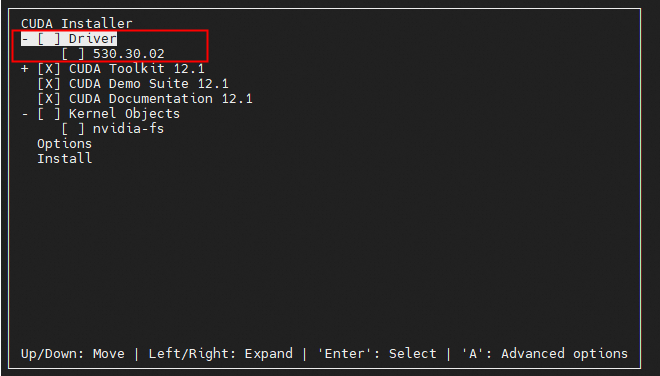Enable the 530.30.02 driver checkbox
The height and width of the screenshot is (376, 660).
click(73, 54)
